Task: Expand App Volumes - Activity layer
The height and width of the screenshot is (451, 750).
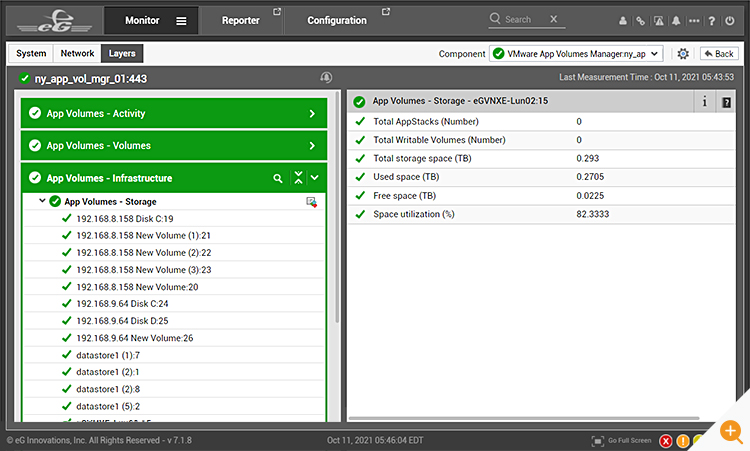Action: [174, 113]
